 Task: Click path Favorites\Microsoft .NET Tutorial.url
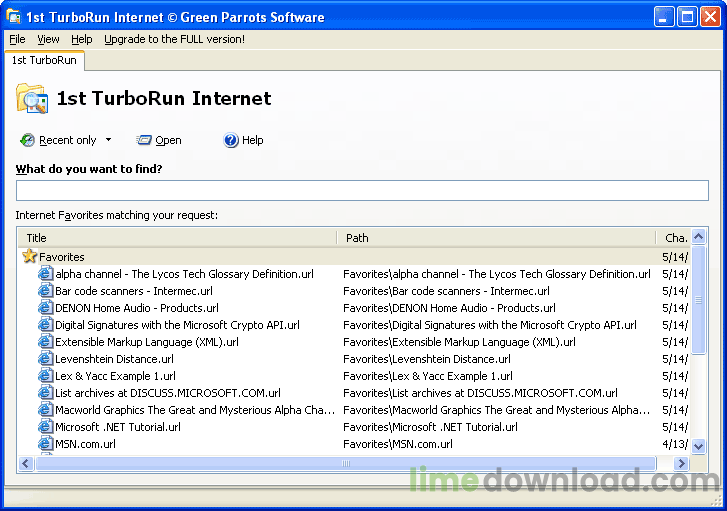pyautogui.click(x=430, y=427)
